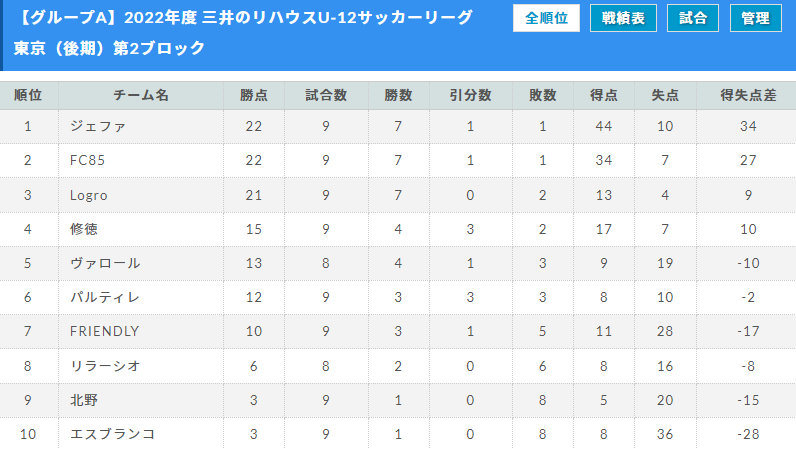Viewport: 796px width, 449px height.
Task: Select team name リラーシオ
Action: tap(105, 366)
